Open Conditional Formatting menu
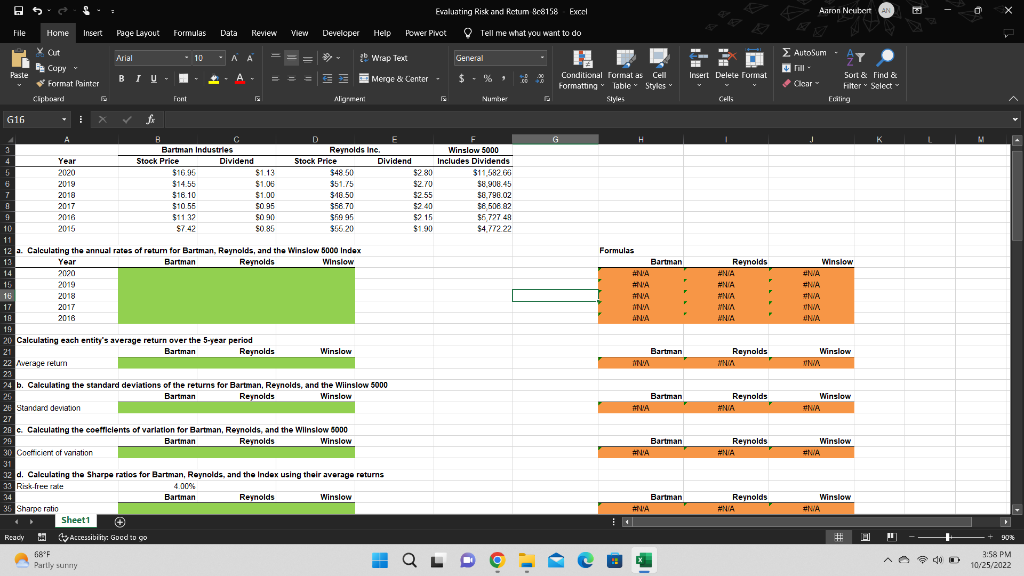The width and height of the screenshot is (1024, 576). pyautogui.click(x=581, y=69)
